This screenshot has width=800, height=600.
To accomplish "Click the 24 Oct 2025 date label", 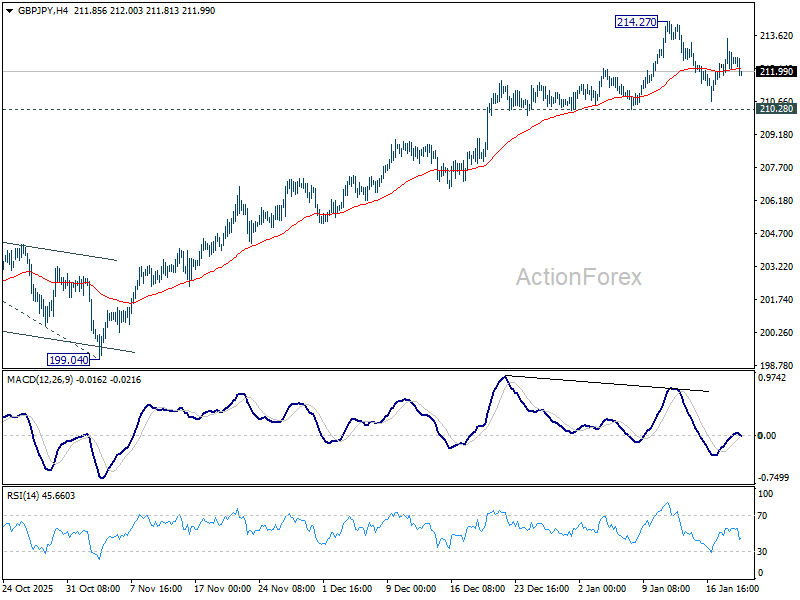I will [x=28, y=588].
